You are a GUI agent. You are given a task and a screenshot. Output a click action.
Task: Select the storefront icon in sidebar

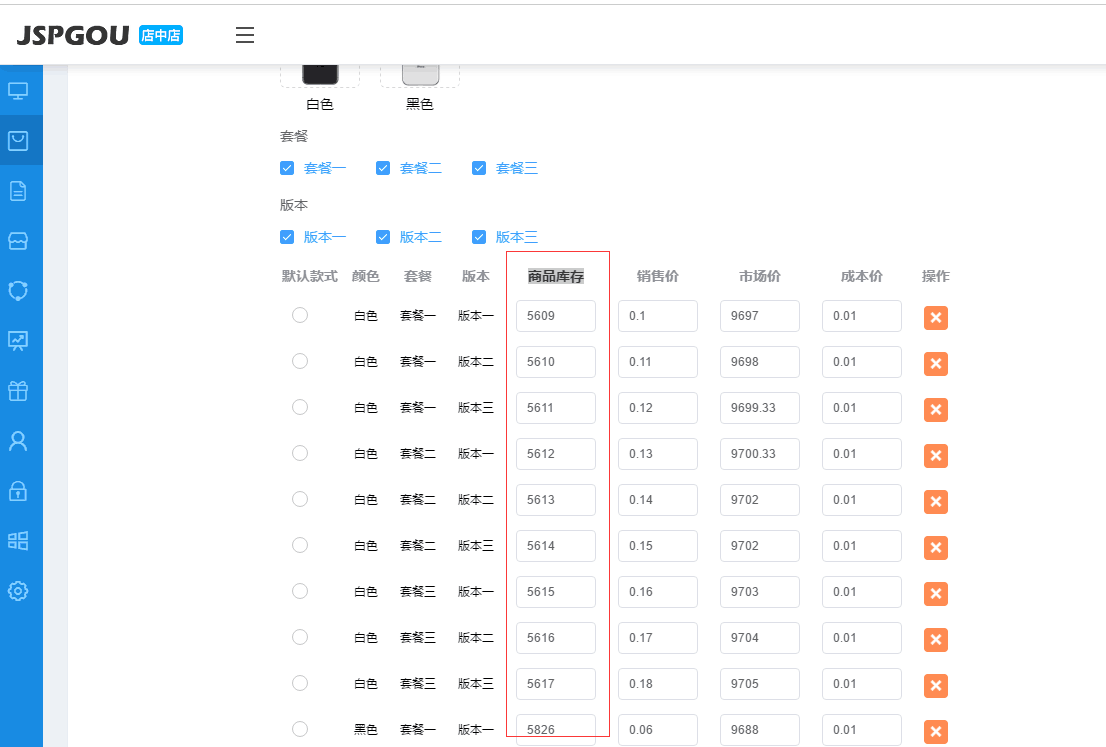point(18,241)
